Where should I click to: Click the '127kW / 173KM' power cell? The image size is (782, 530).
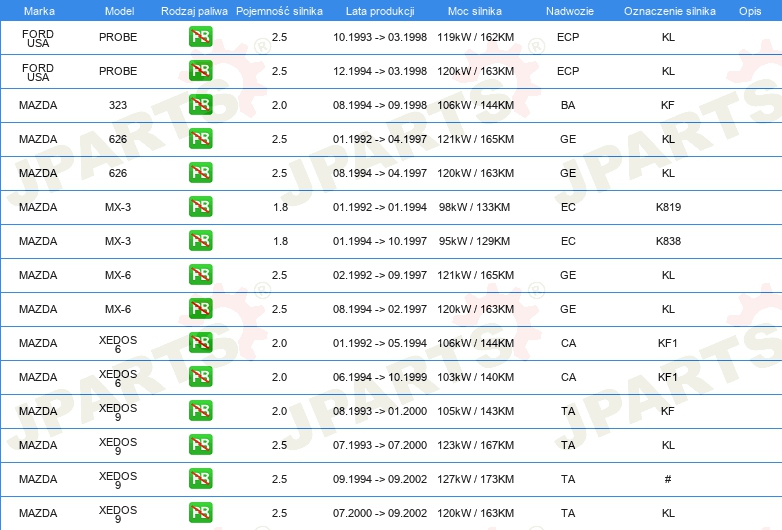coord(475,479)
